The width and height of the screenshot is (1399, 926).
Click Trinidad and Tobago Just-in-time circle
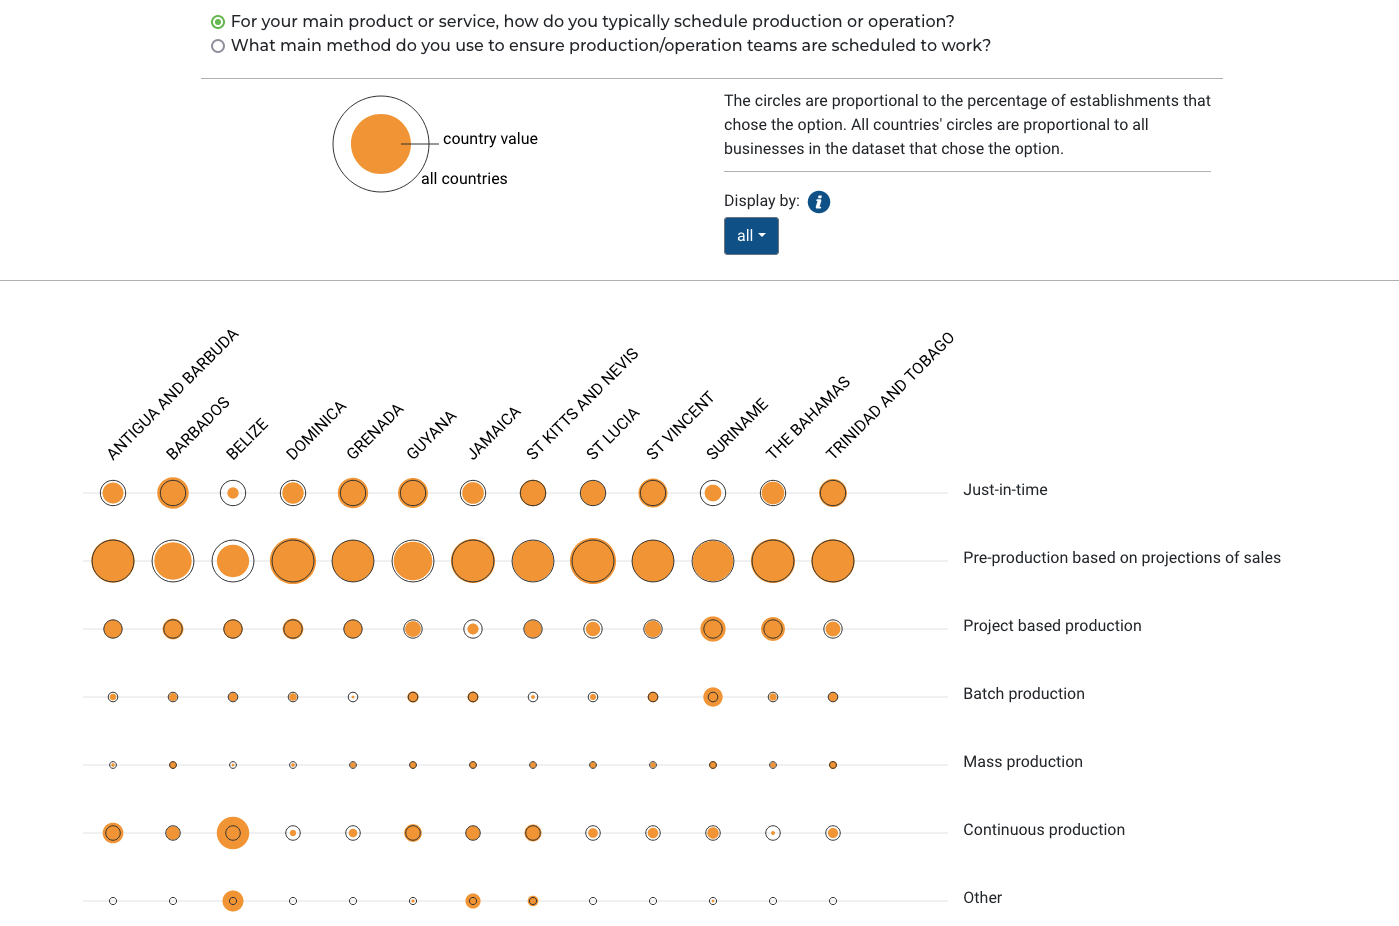[x=833, y=493]
